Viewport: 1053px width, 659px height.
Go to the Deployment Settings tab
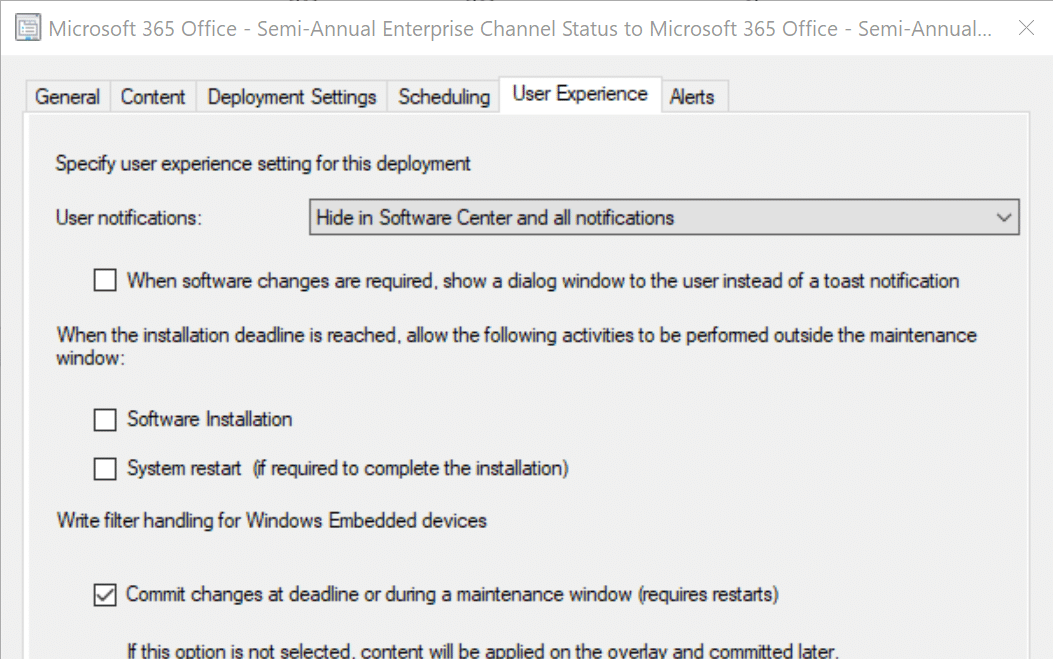[x=292, y=97]
